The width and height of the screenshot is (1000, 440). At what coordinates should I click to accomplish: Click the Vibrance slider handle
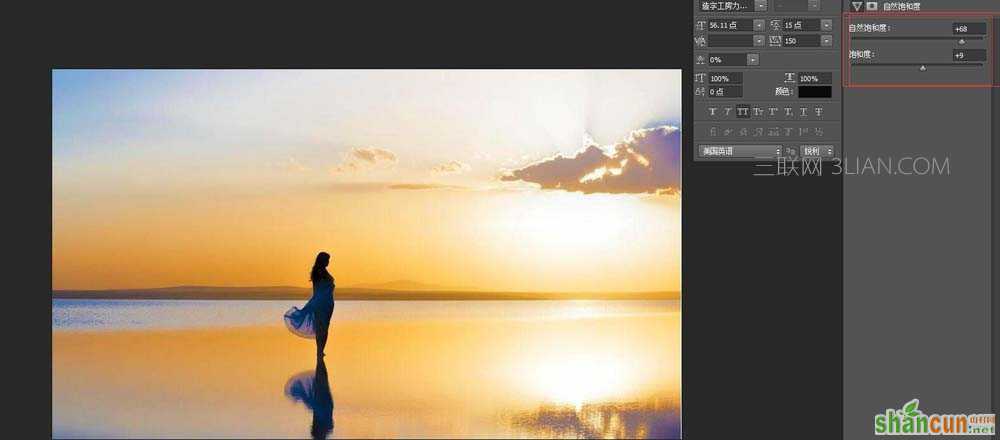[962, 42]
